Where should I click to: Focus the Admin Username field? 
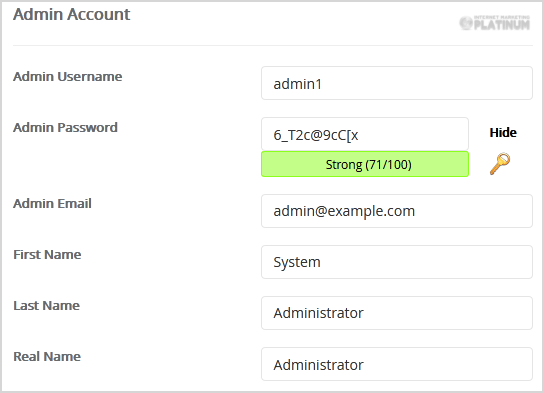397,83
